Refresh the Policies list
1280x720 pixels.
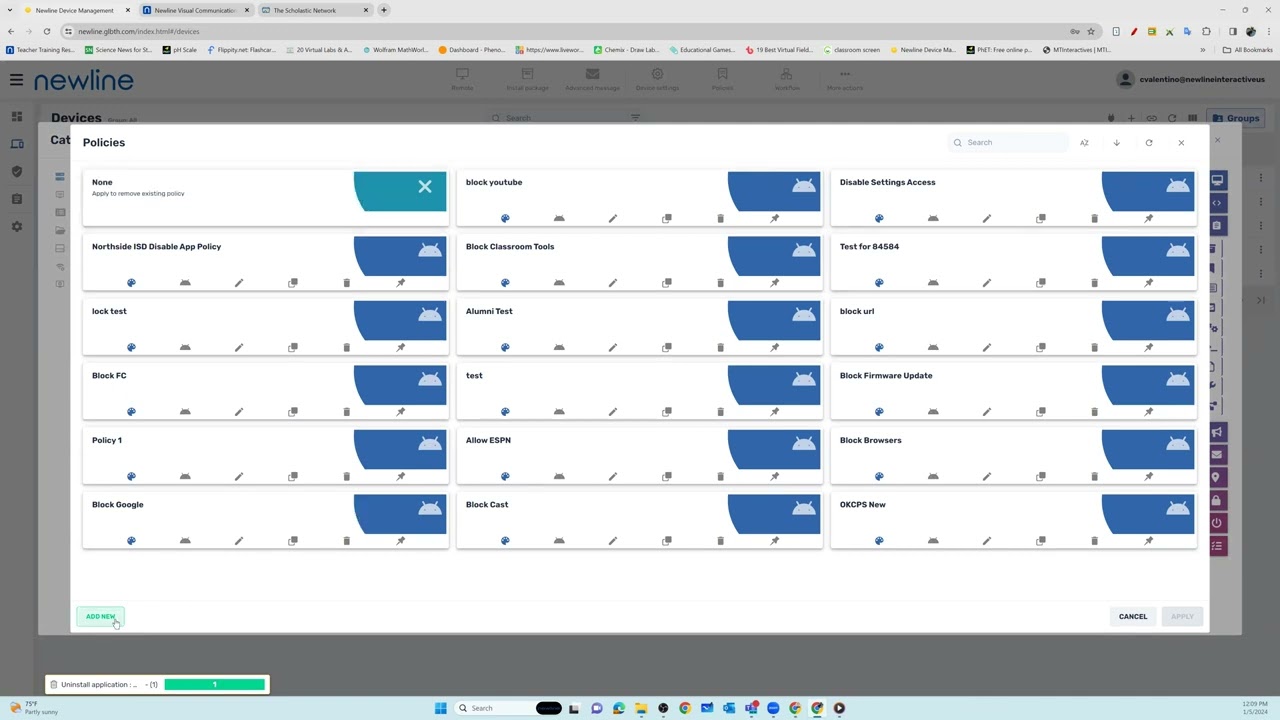coord(1149,143)
